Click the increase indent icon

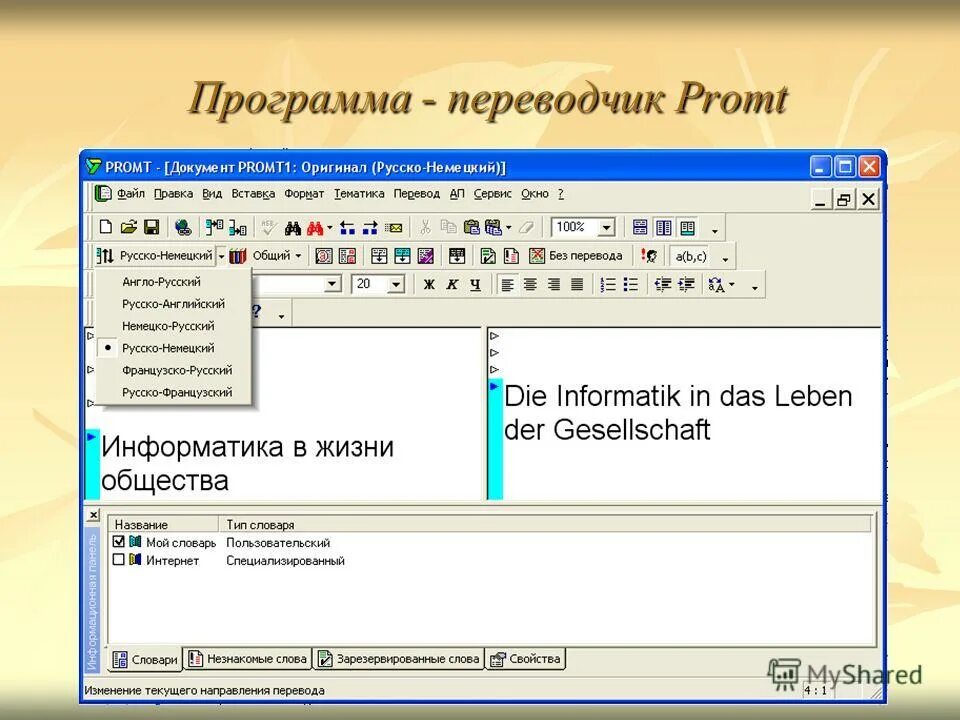coord(686,285)
